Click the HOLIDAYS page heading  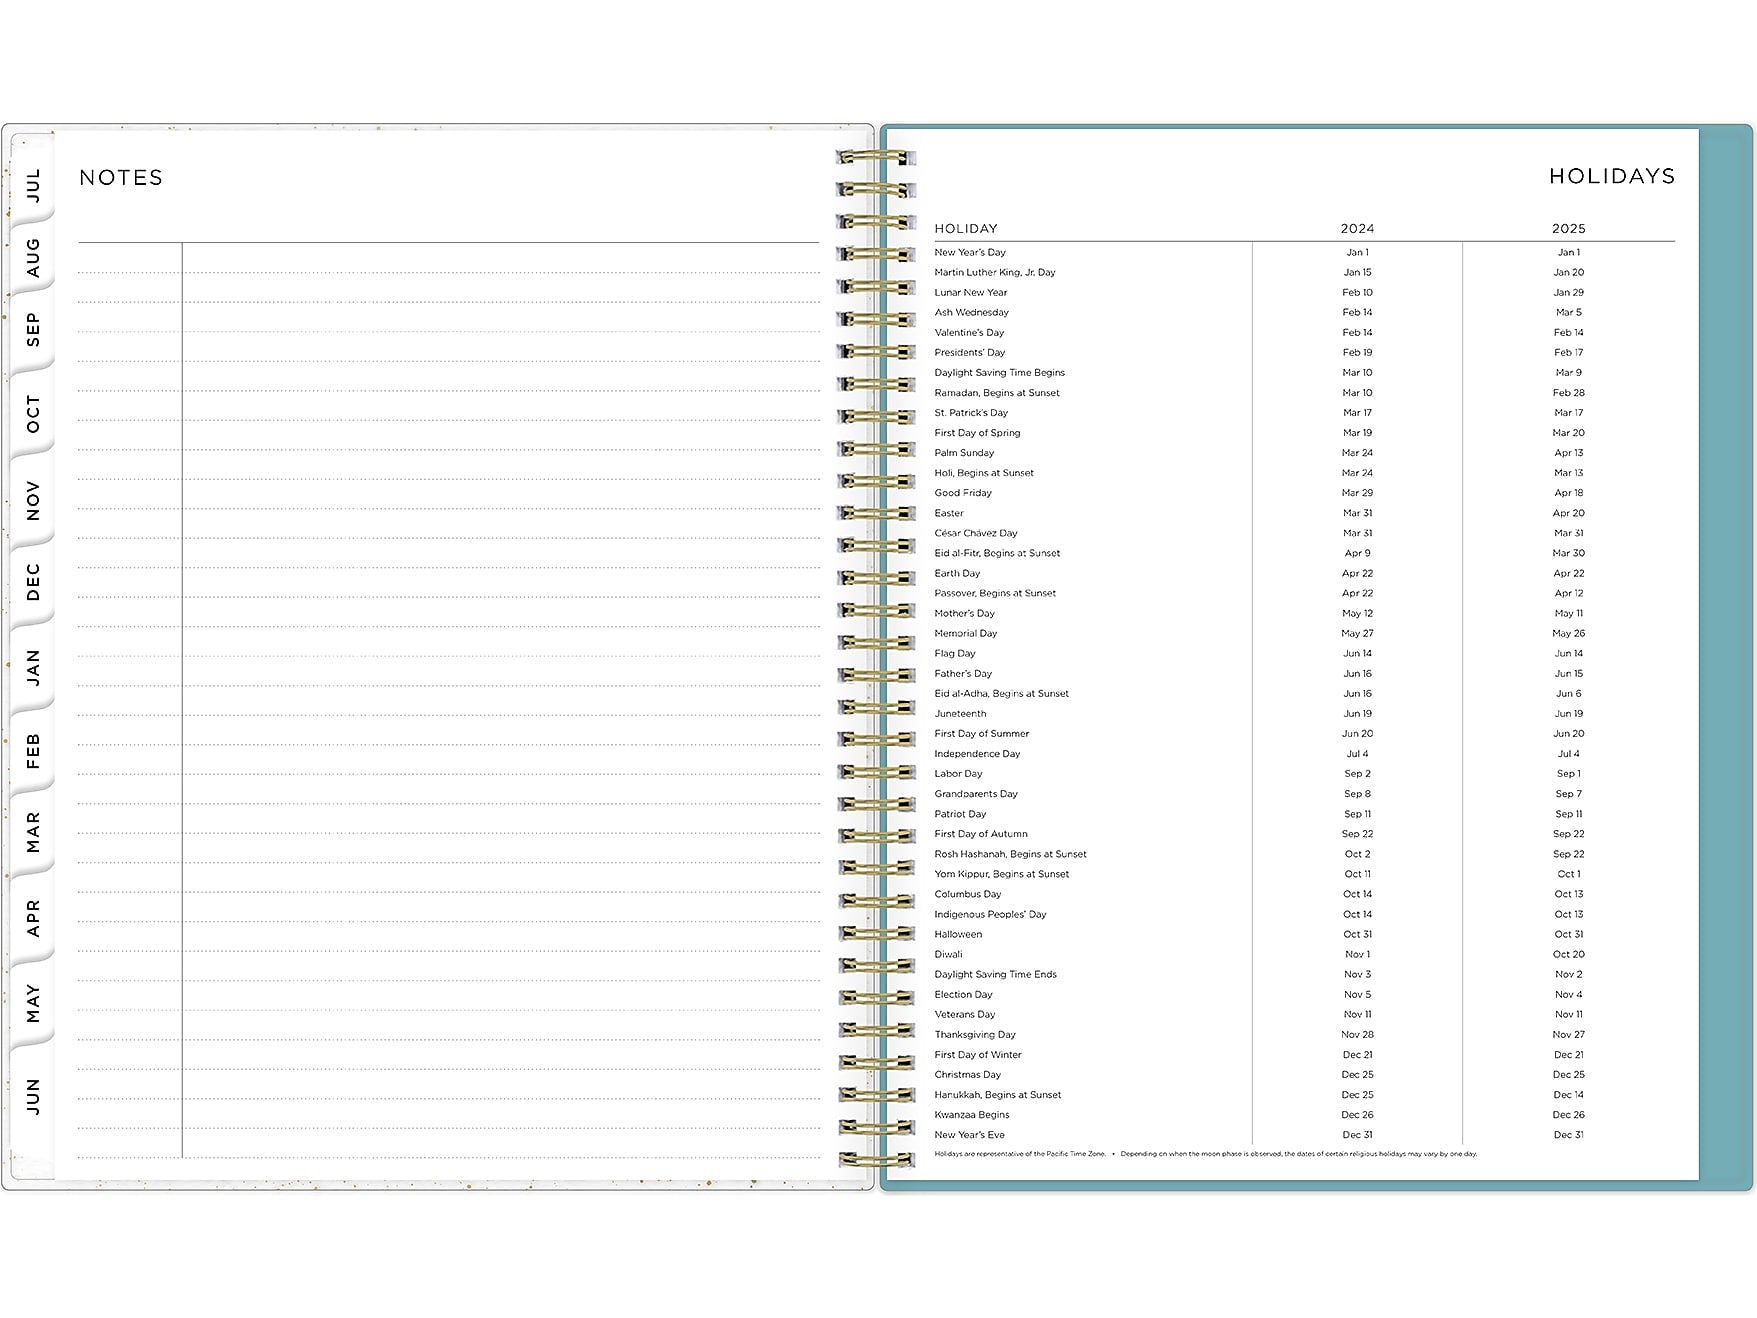1612,176
